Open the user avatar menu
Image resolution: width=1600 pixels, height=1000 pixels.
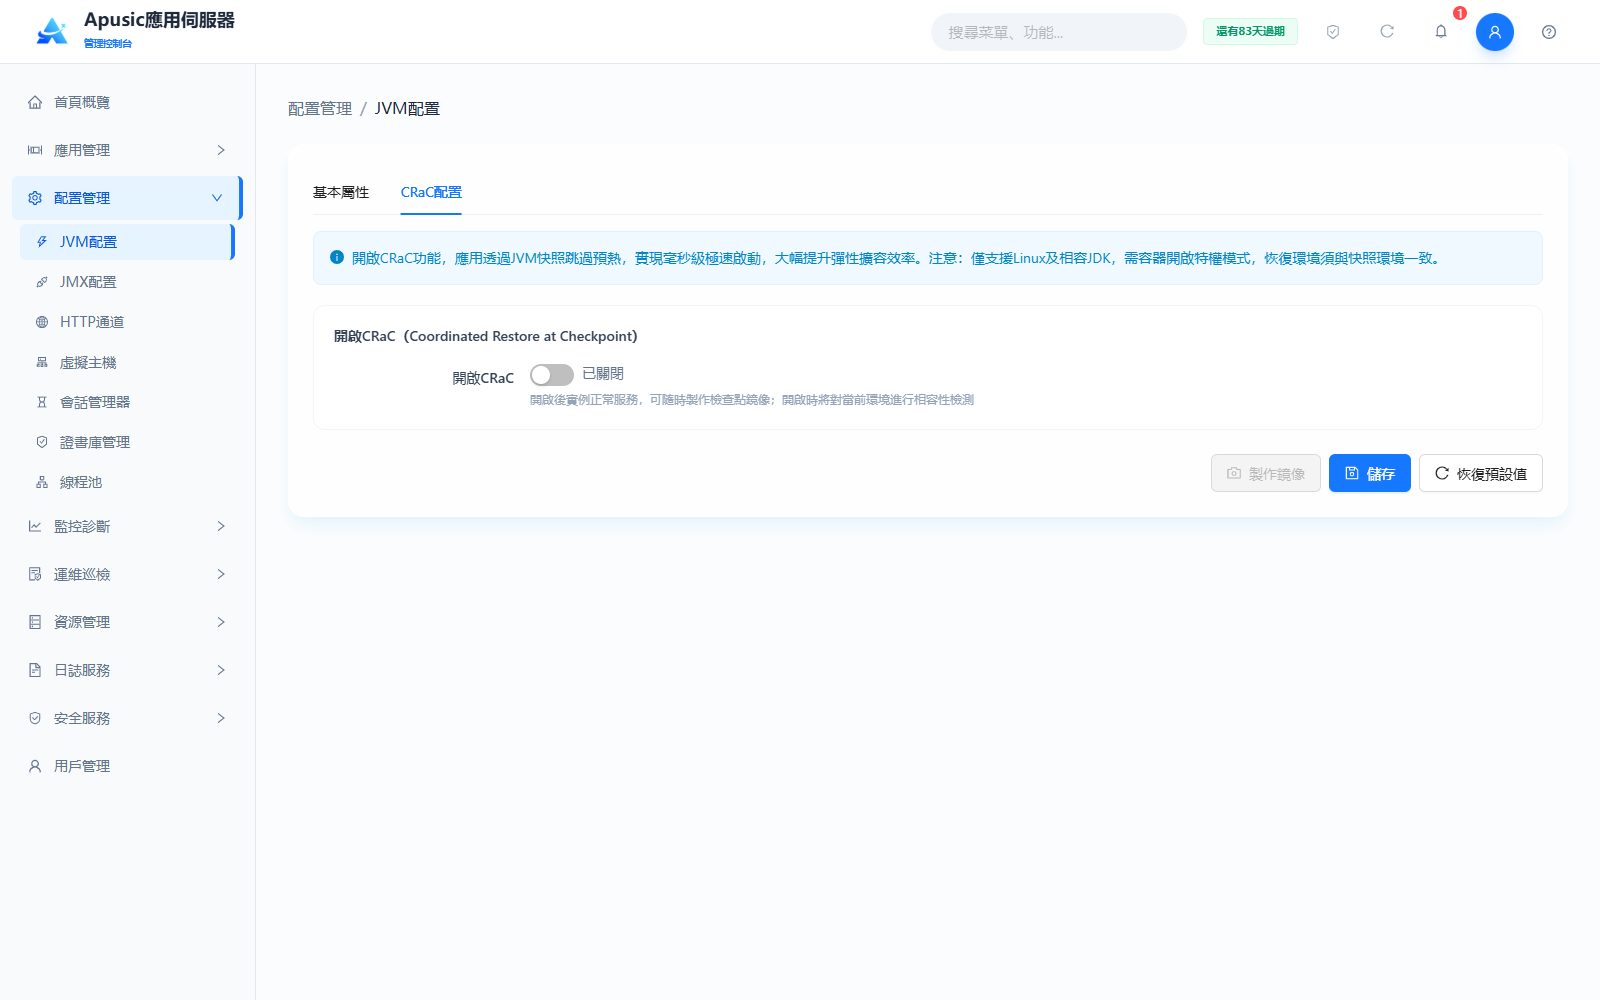click(1495, 32)
